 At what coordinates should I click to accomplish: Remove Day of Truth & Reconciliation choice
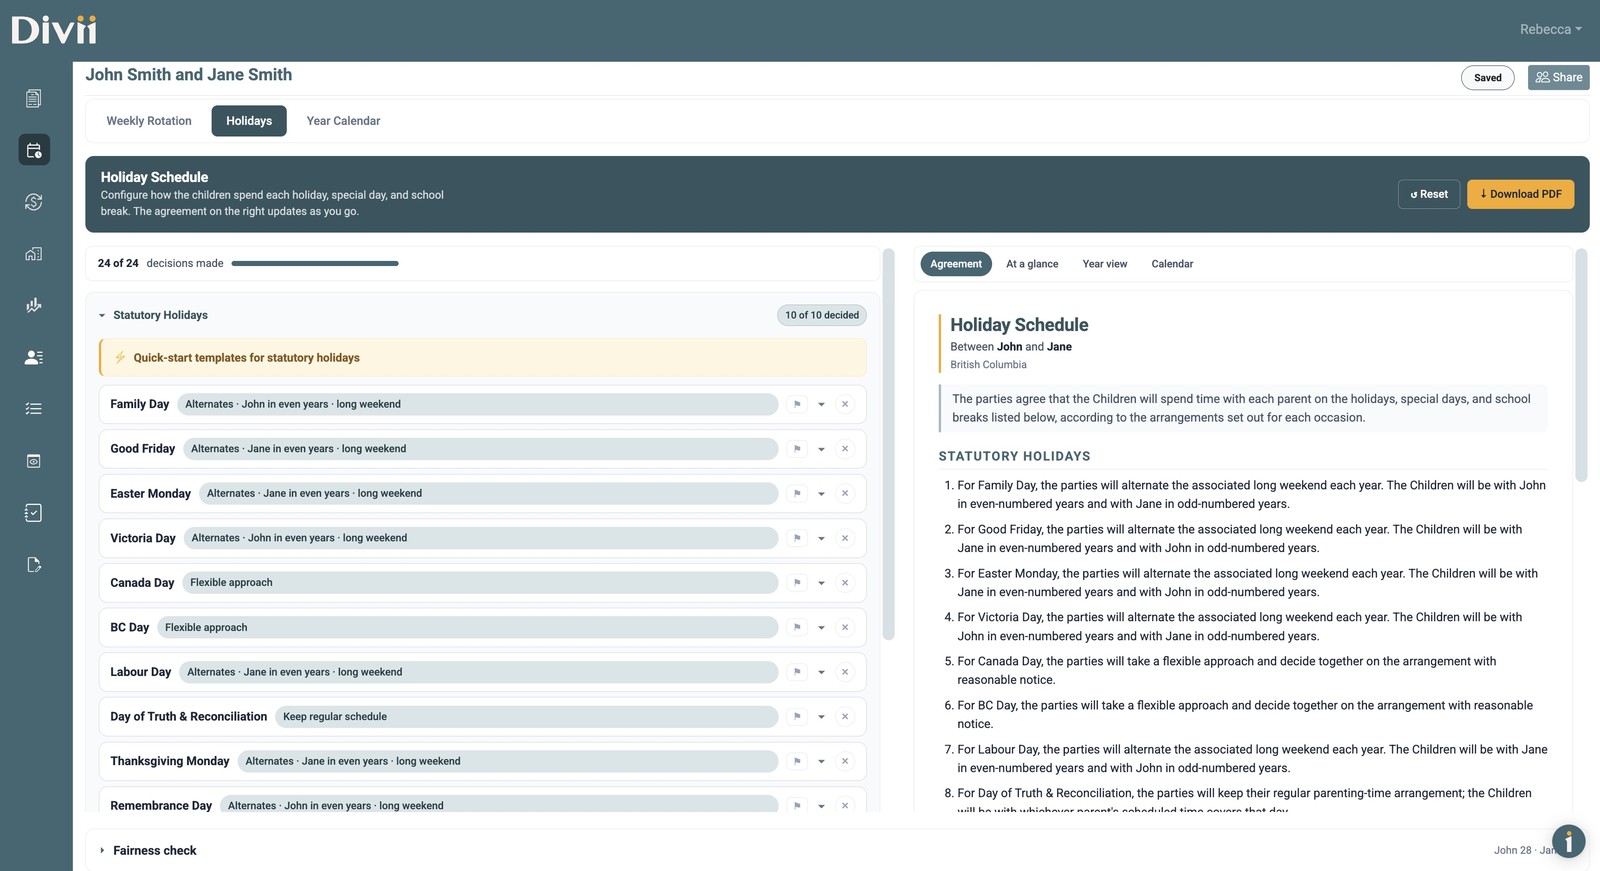coord(845,716)
